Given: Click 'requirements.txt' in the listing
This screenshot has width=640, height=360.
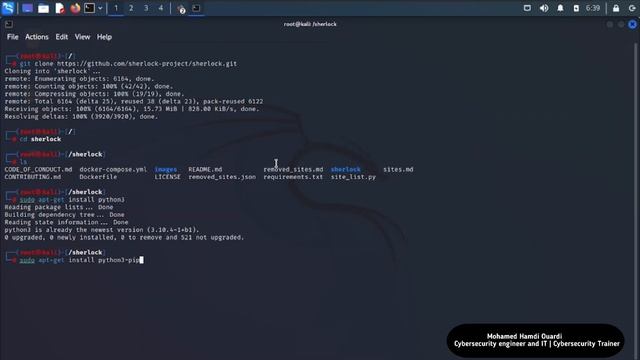Looking at the screenshot, I should (x=293, y=177).
